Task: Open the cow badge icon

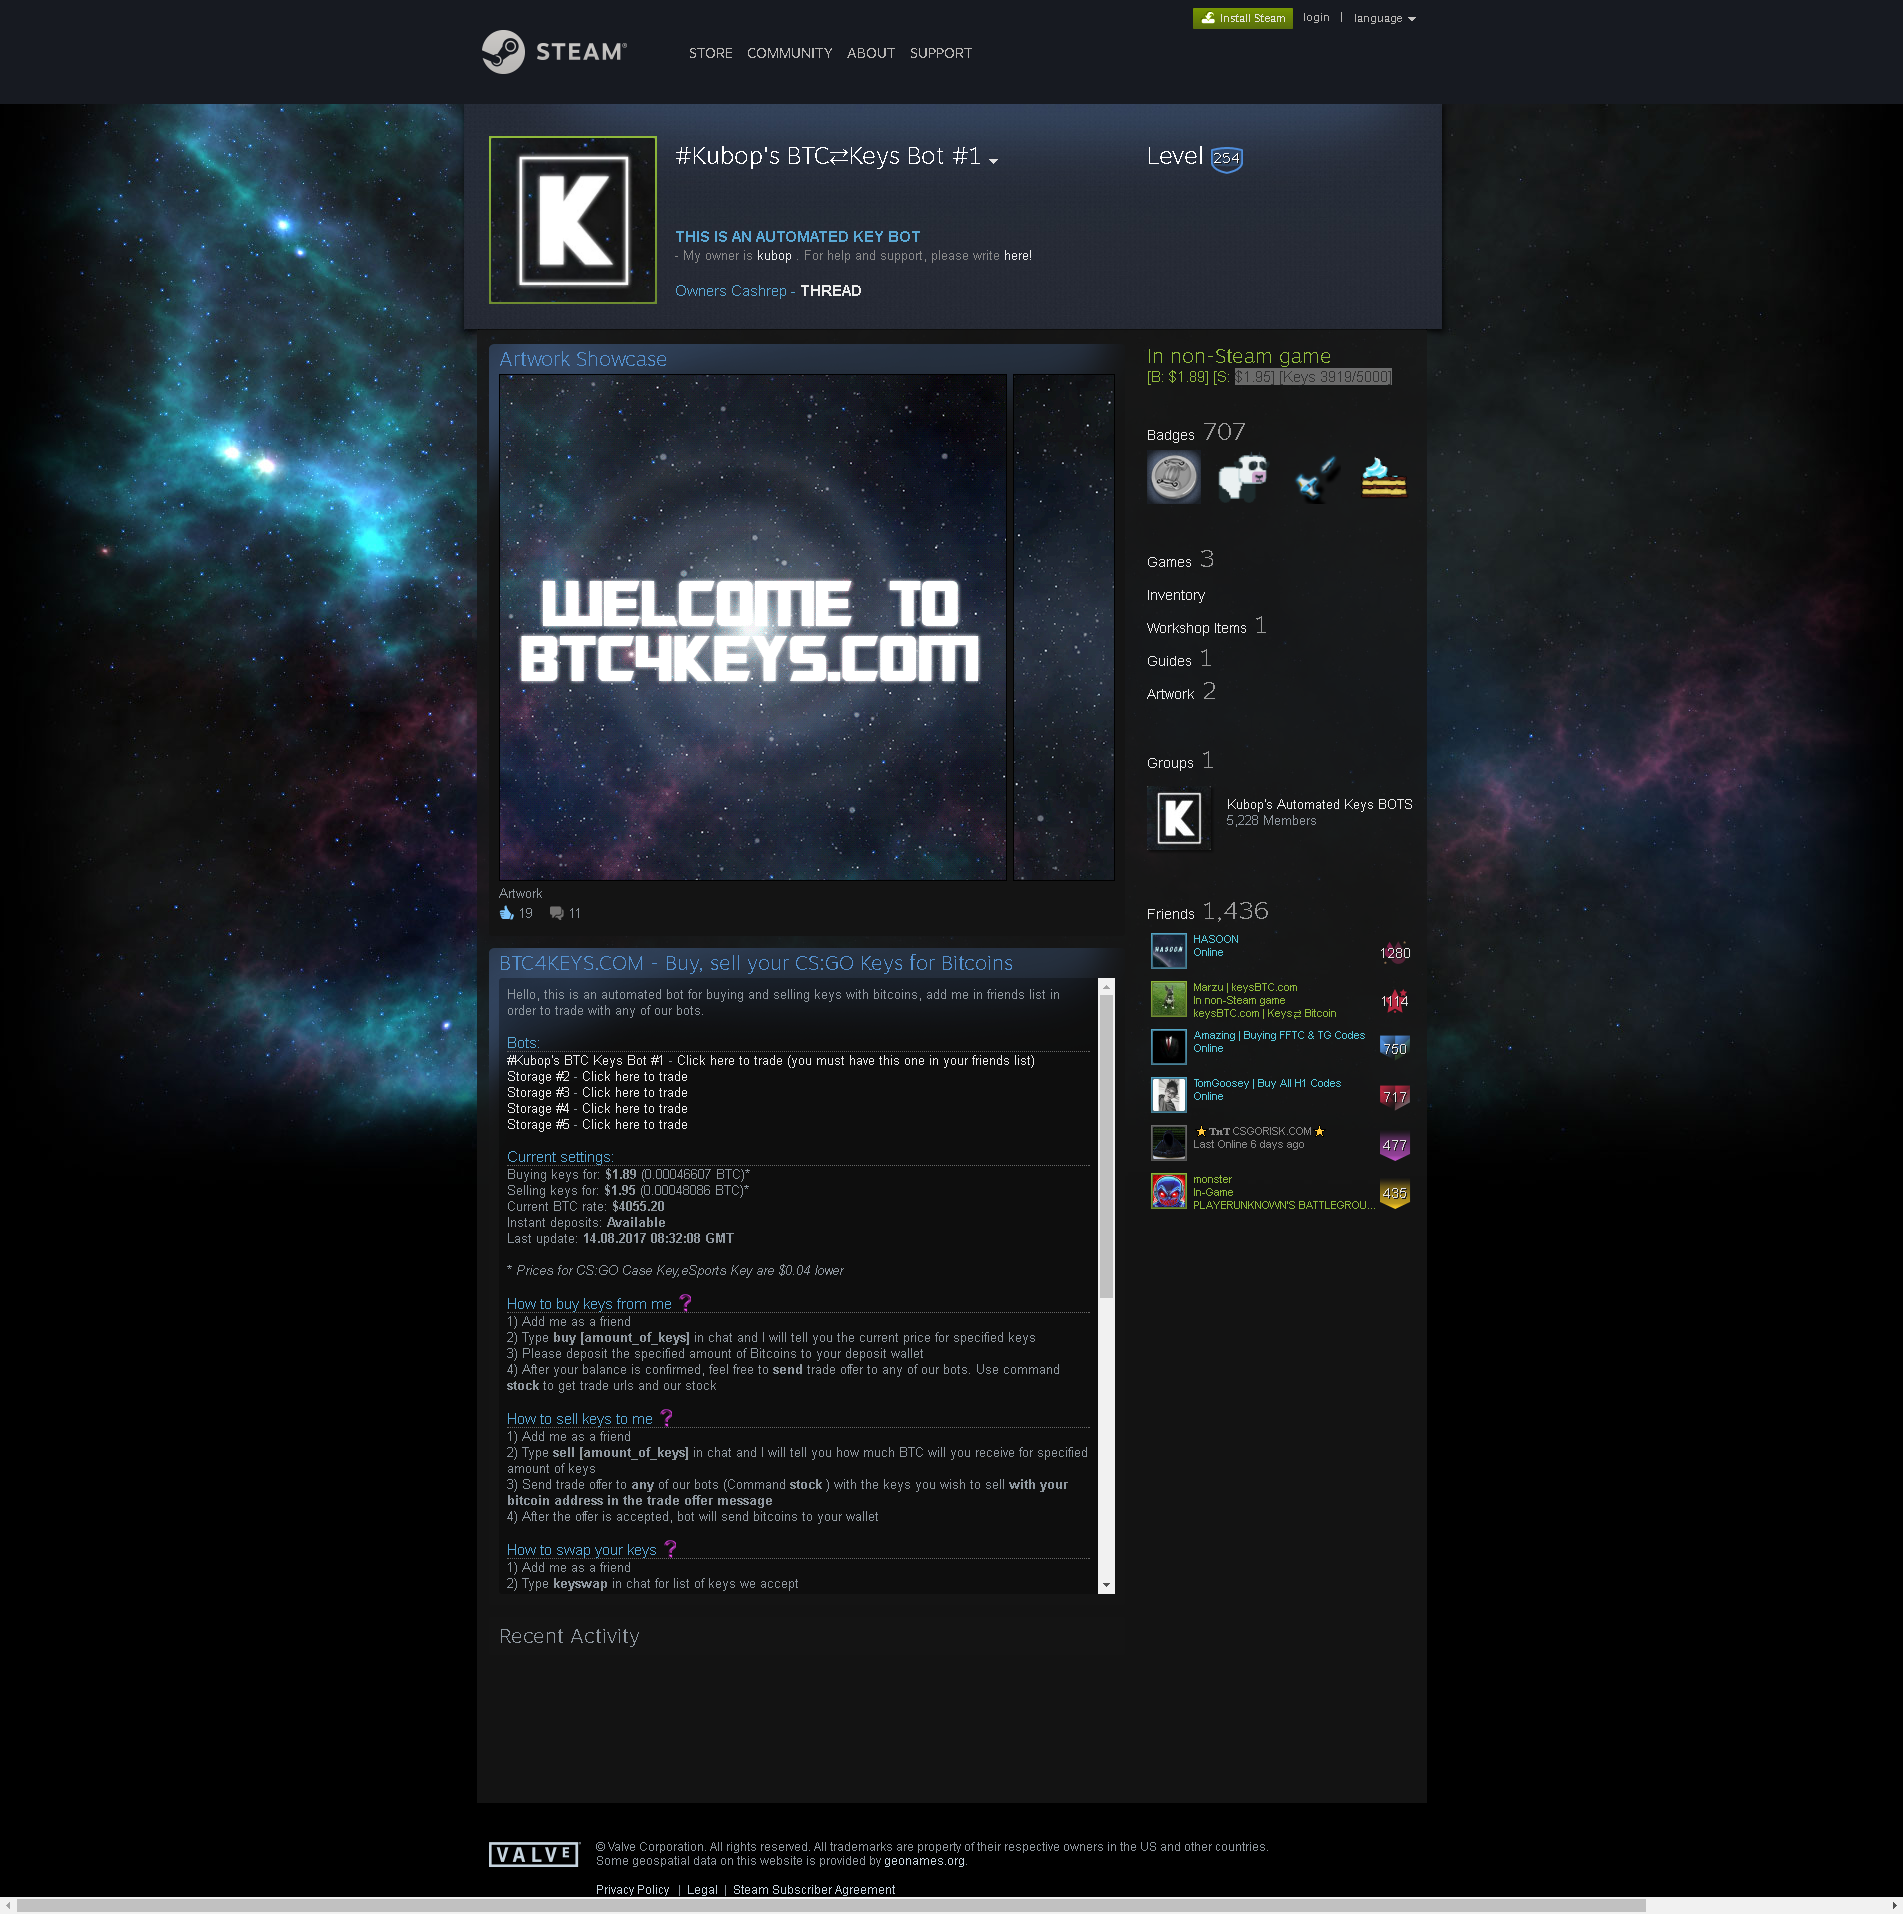Action: pos(1243,476)
